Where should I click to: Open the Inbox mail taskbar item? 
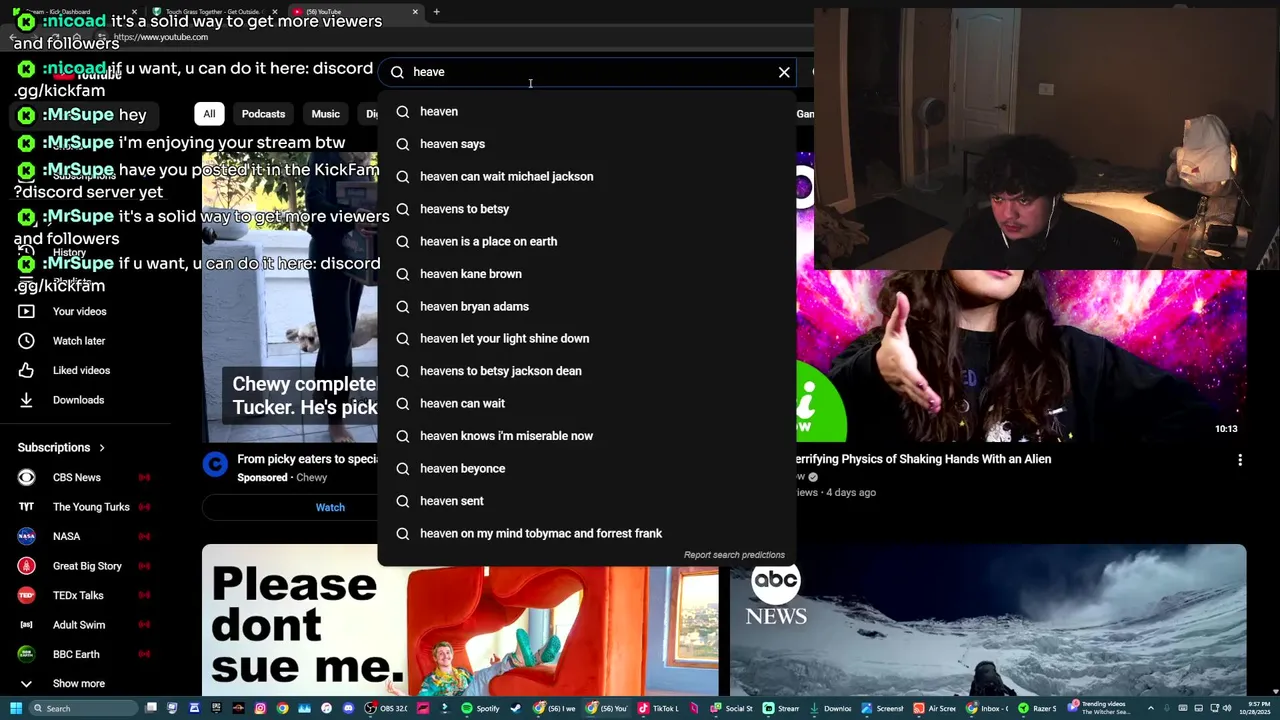click(x=986, y=708)
